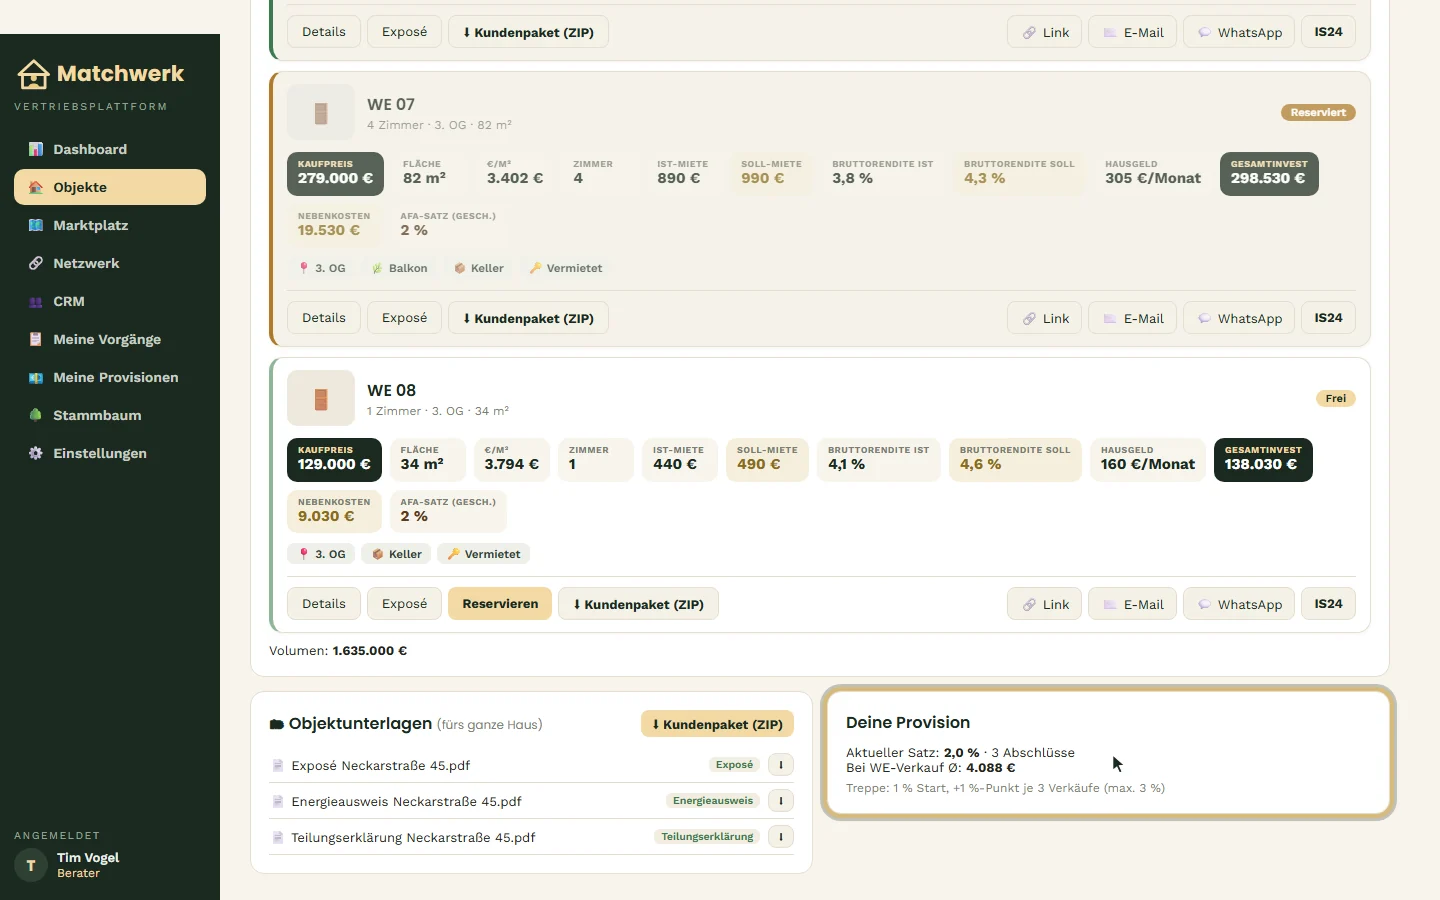Download Kundenpaket ZIP for WE 08
The width and height of the screenshot is (1440, 900).
(638, 604)
